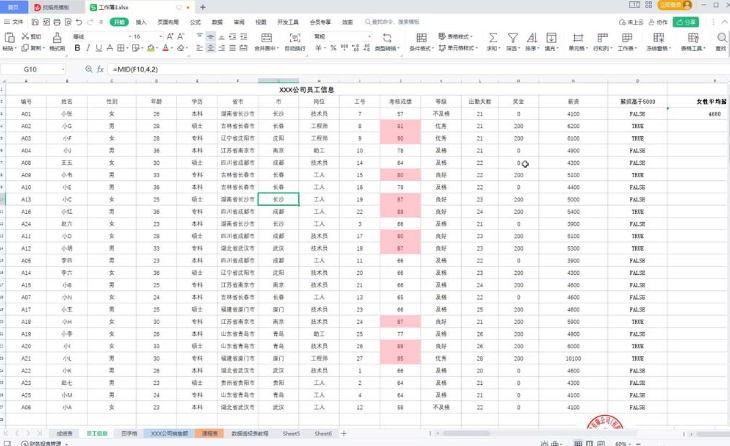Click the not-uploaded cloud button
The width and height of the screenshot is (730, 446).
(x=631, y=22)
